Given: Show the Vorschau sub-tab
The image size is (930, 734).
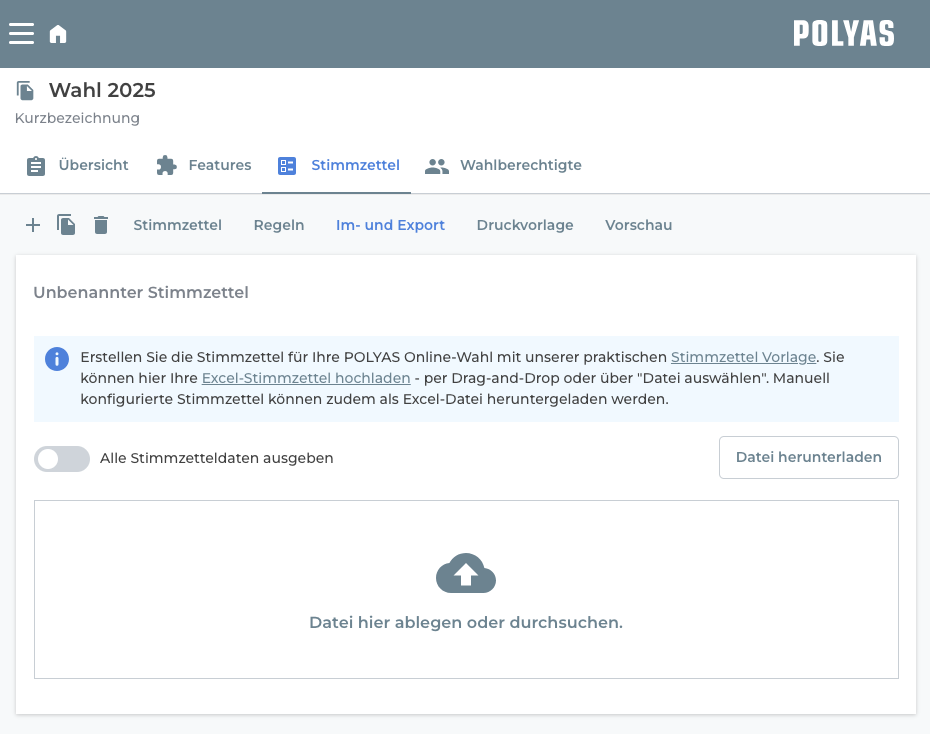Looking at the screenshot, I should click(x=638, y=225).
